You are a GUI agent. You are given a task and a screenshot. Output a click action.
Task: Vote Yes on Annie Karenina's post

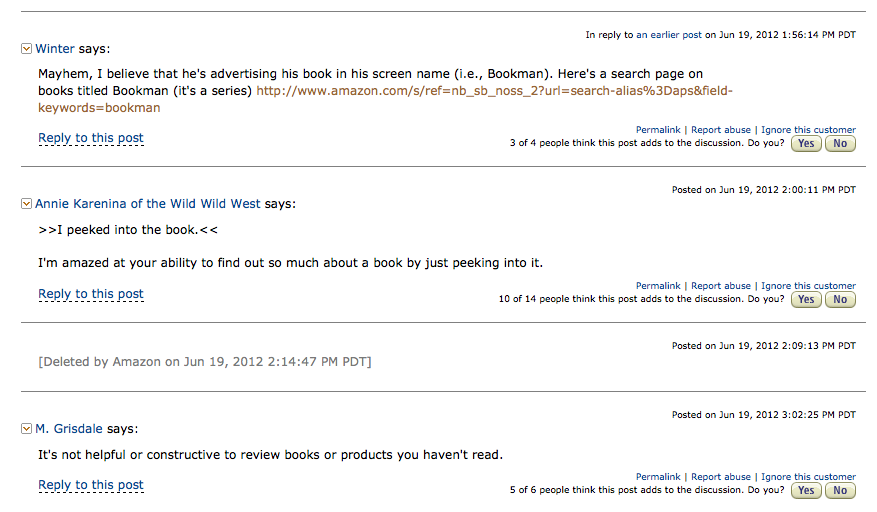806,299
